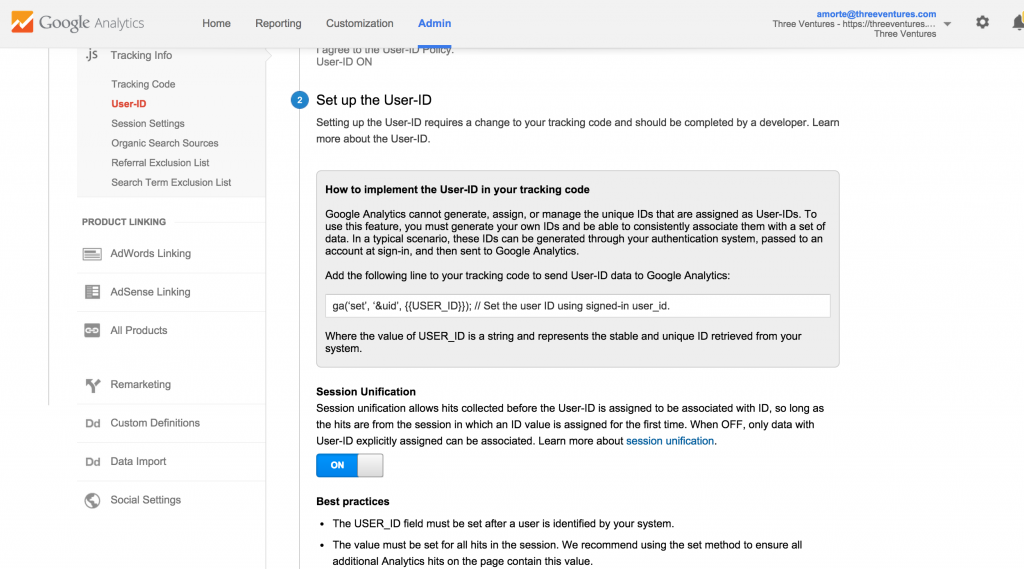Open Remarketing label

click(x=140, y=385)
